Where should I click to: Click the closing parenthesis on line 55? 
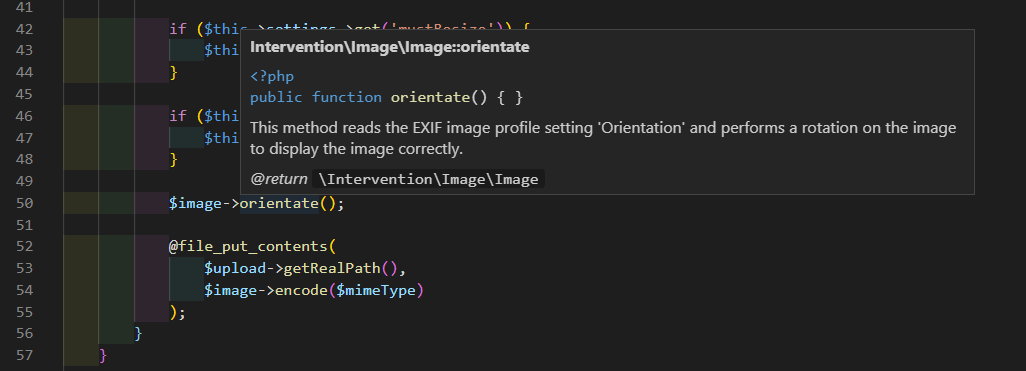(x=173, y=311)
